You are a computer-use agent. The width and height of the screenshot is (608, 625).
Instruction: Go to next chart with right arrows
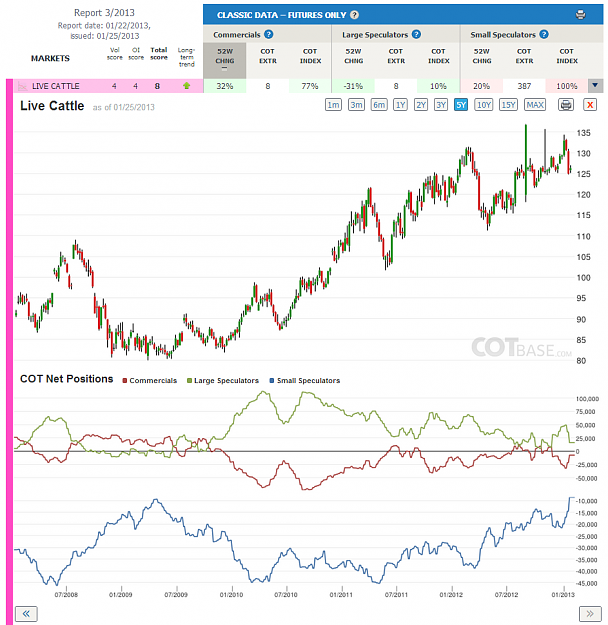(x=590, y=613)
